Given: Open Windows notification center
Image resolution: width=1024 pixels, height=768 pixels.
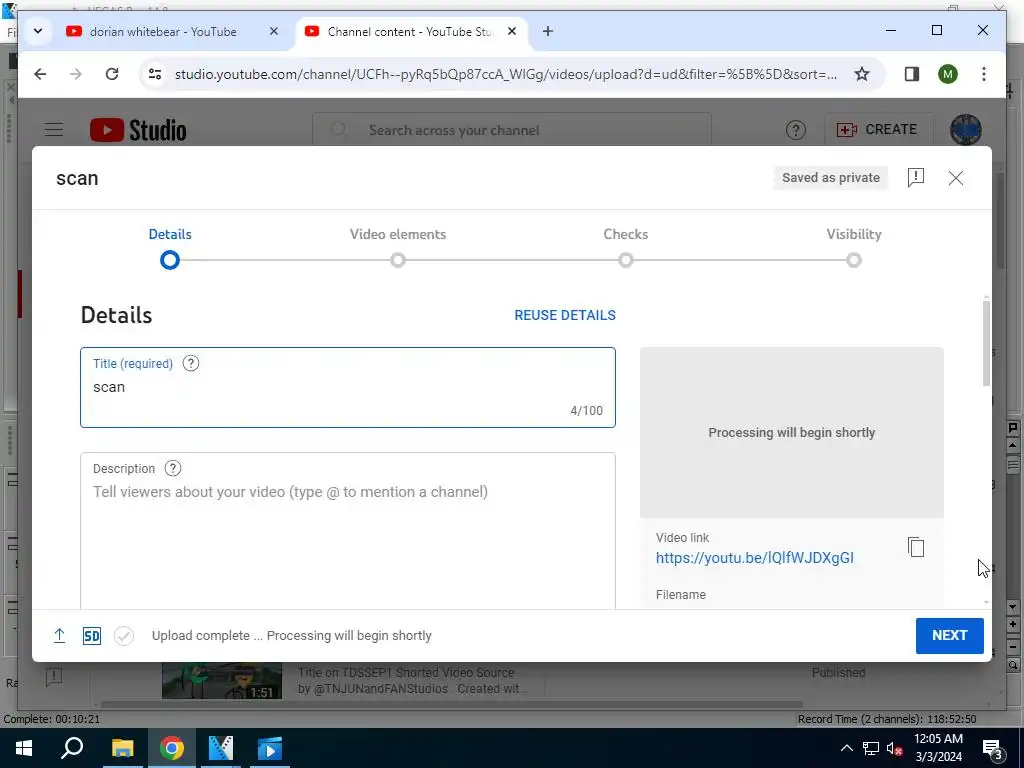Looking at the screenshot, I should click(993, 748).
